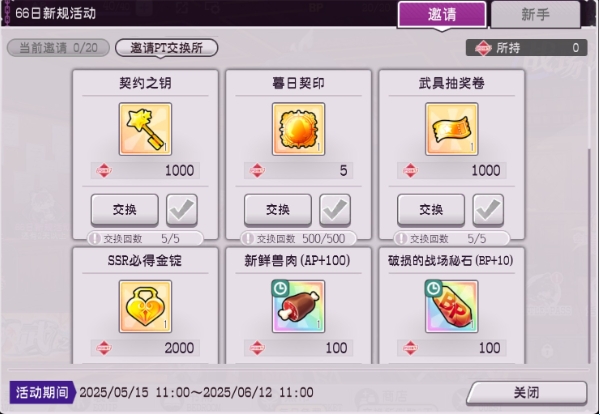The height and width of the screenshot is (415, 600).
Task: Click the SSR必得金锭 heart lock icon
Action: 145,306
